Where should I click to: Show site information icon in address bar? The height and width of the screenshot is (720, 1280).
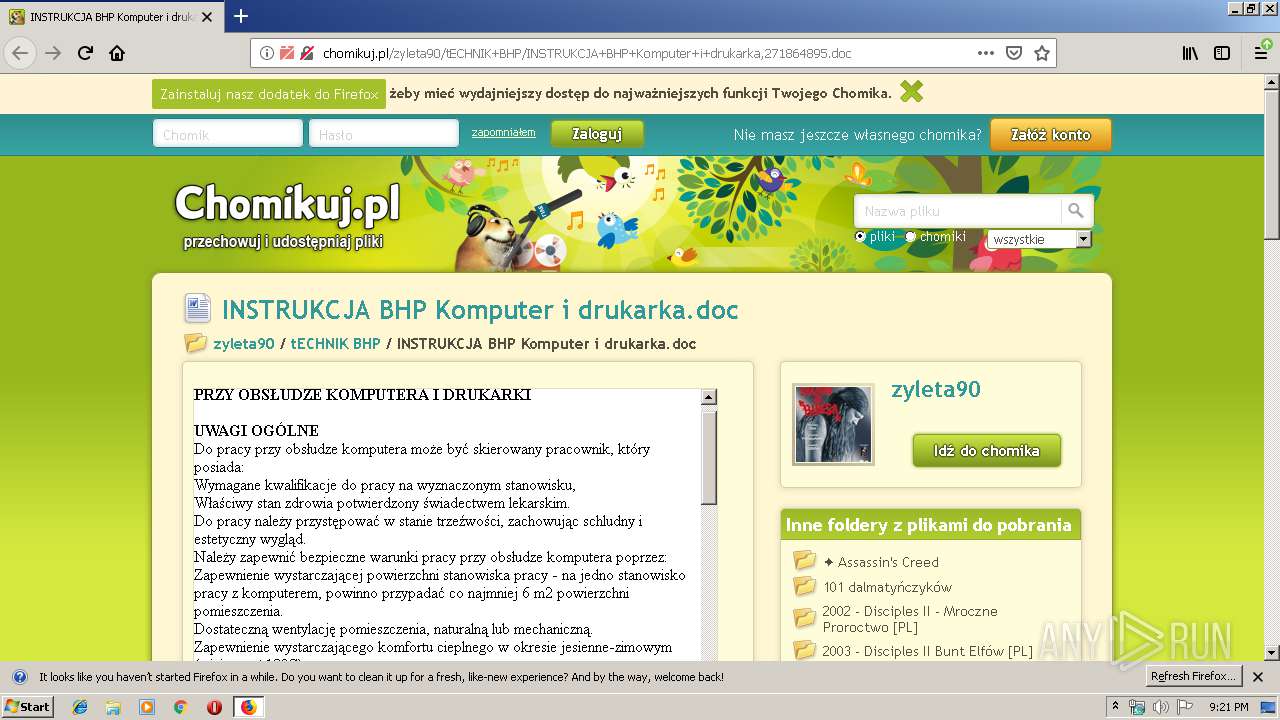pyautogui.click(x=267, y=53)
